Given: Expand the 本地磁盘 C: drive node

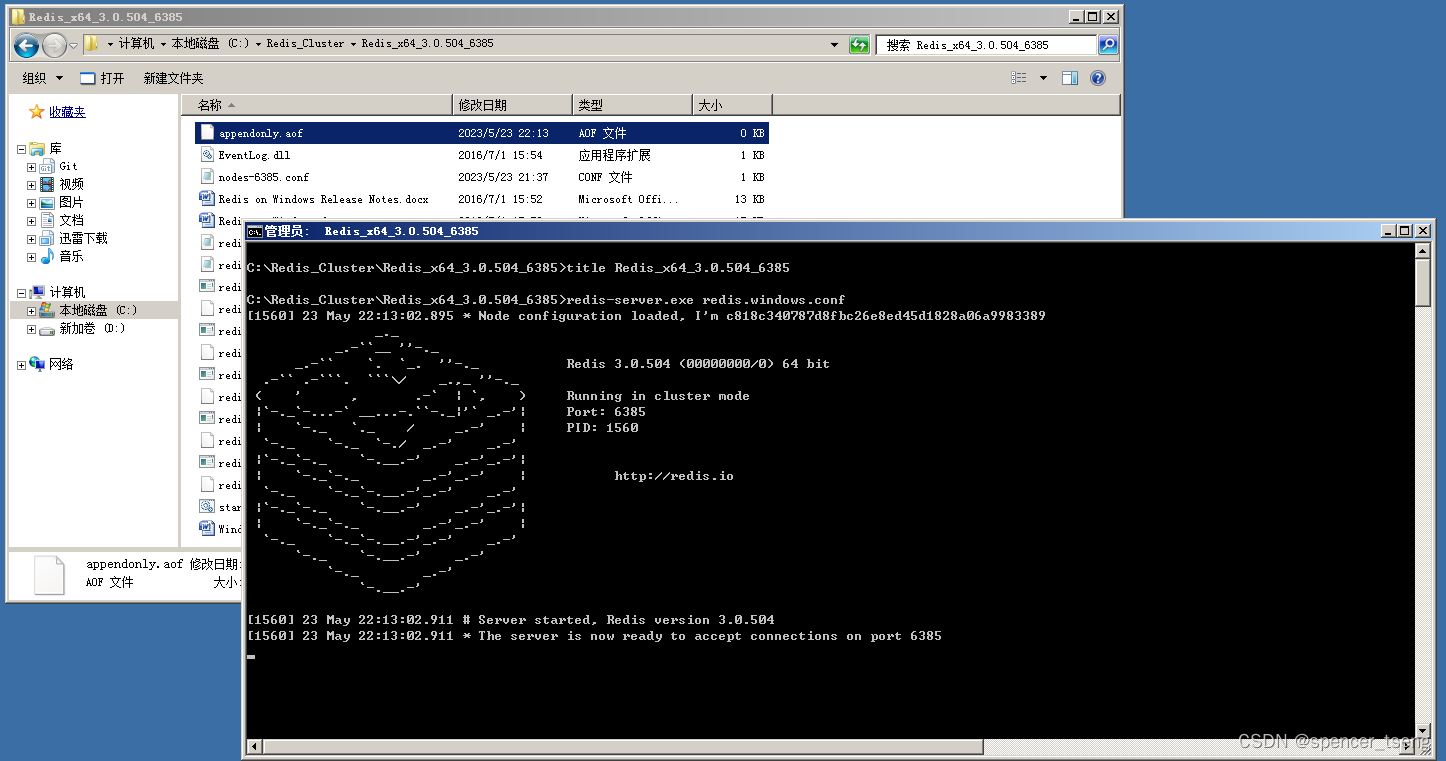Looking at the screenshot, I should (30, 310).
